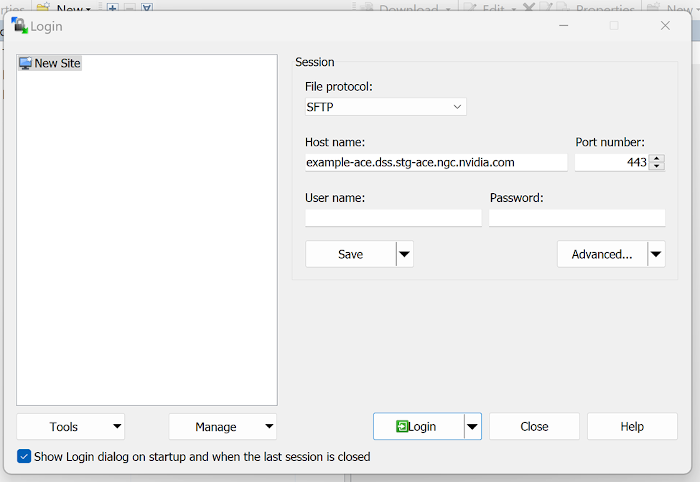Click the Port number field showing 443
The height and width of the screenshot is (482, 700).
tap(611, 162)
